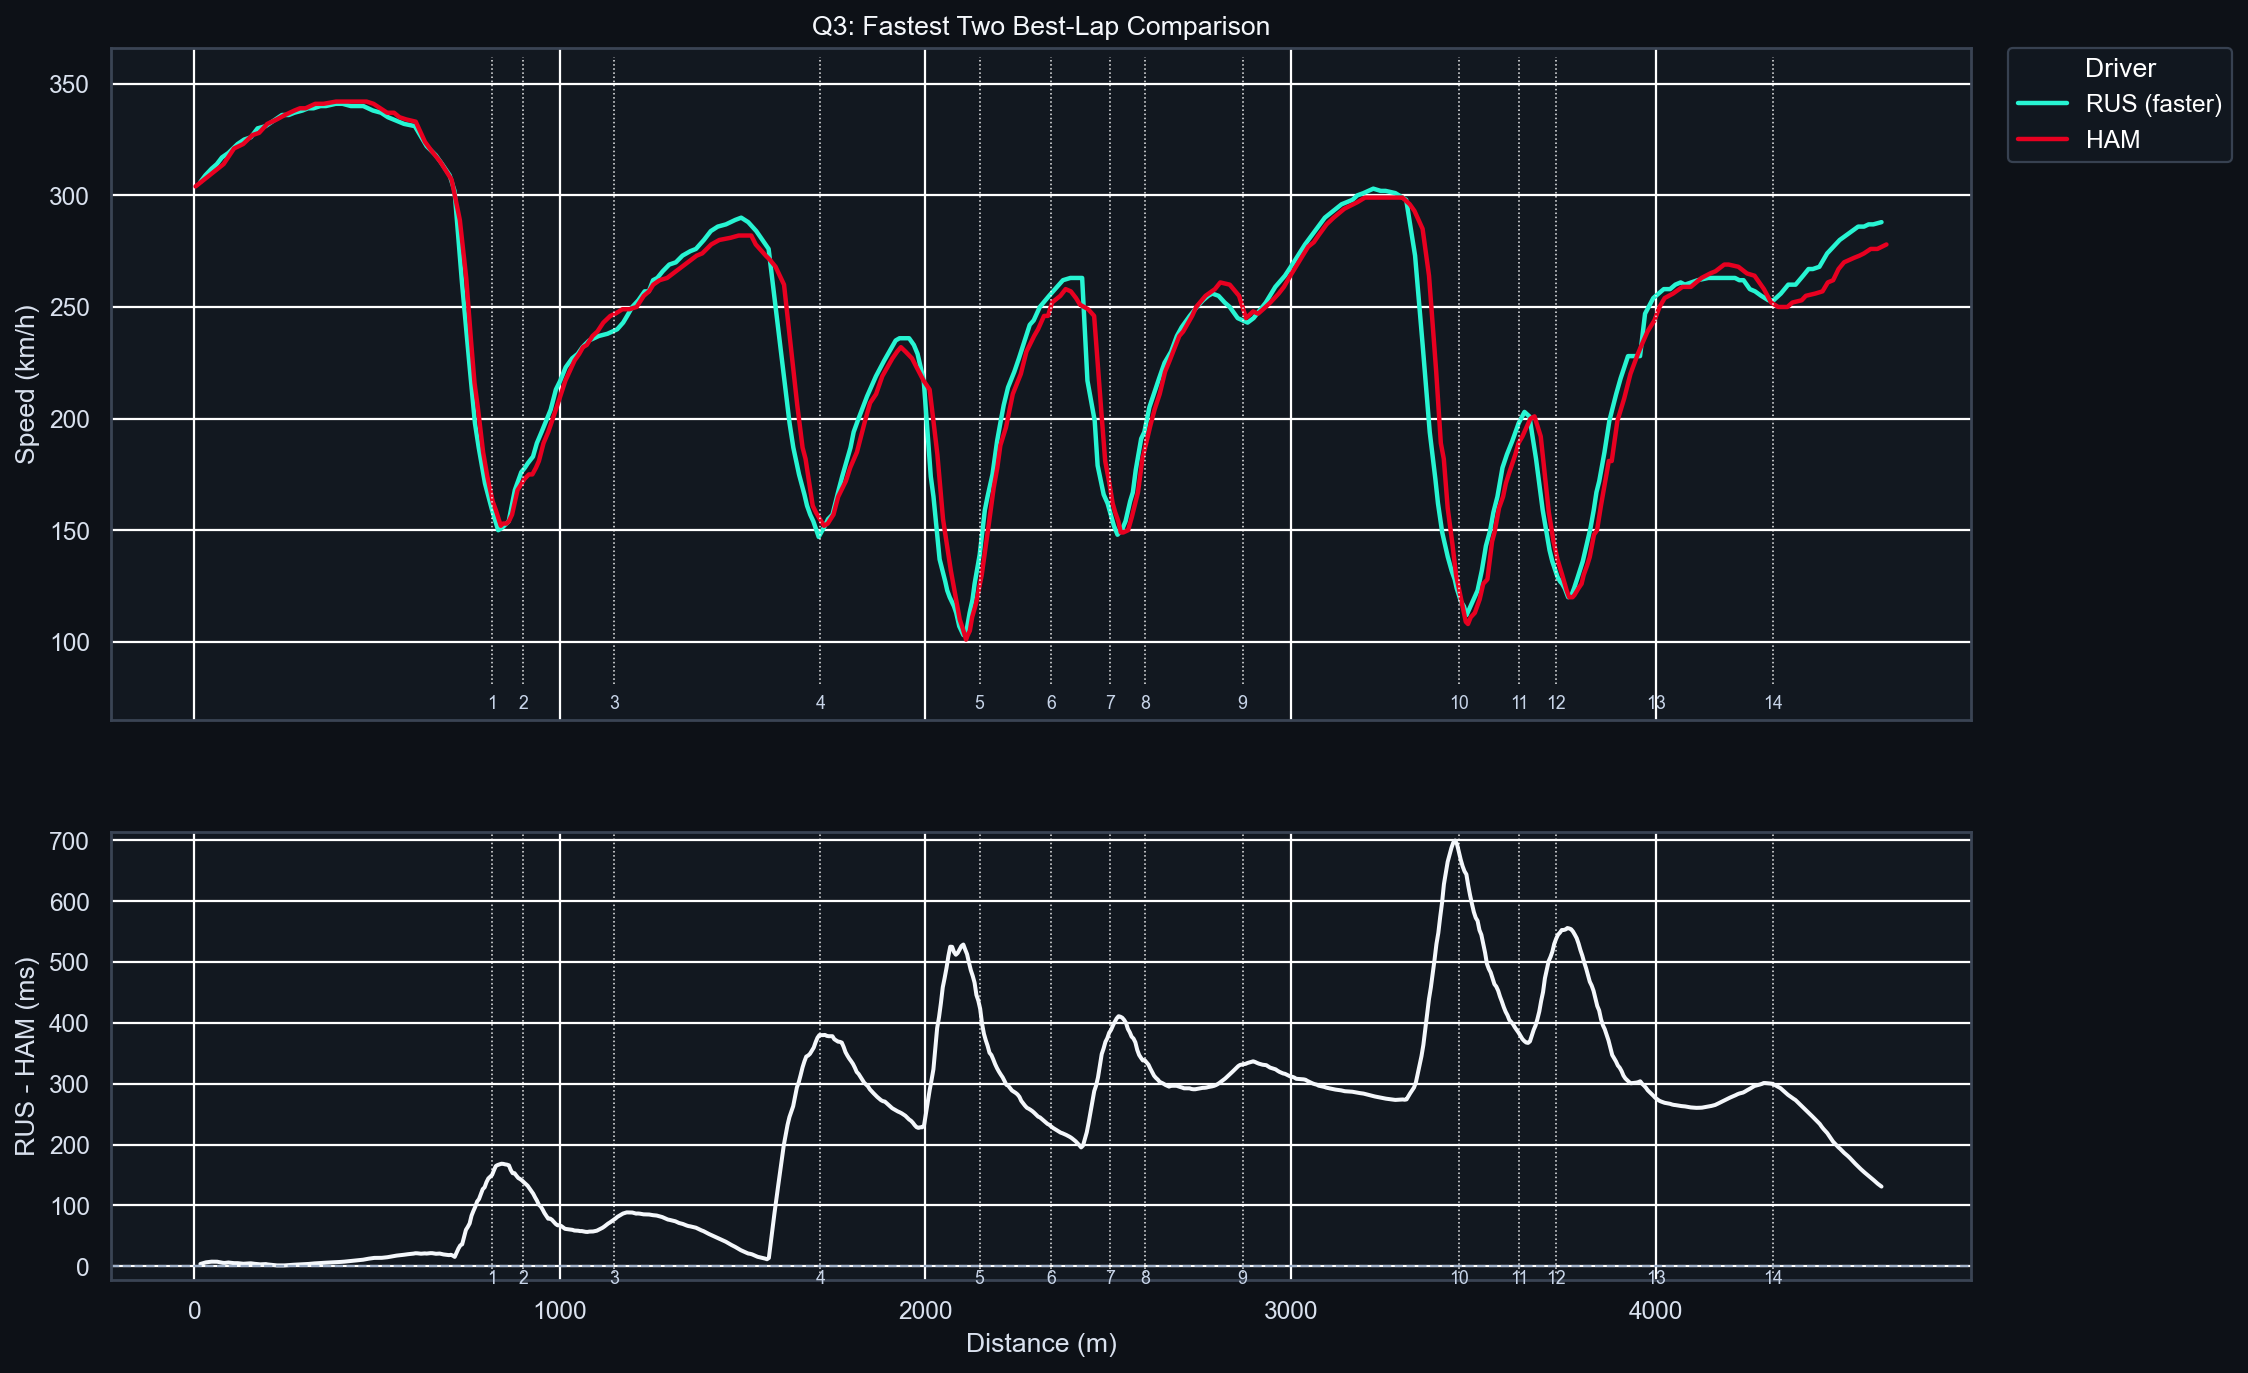
Task: Click corner marker 7 in delta plot
Action: click(x=1110, y=1277)
